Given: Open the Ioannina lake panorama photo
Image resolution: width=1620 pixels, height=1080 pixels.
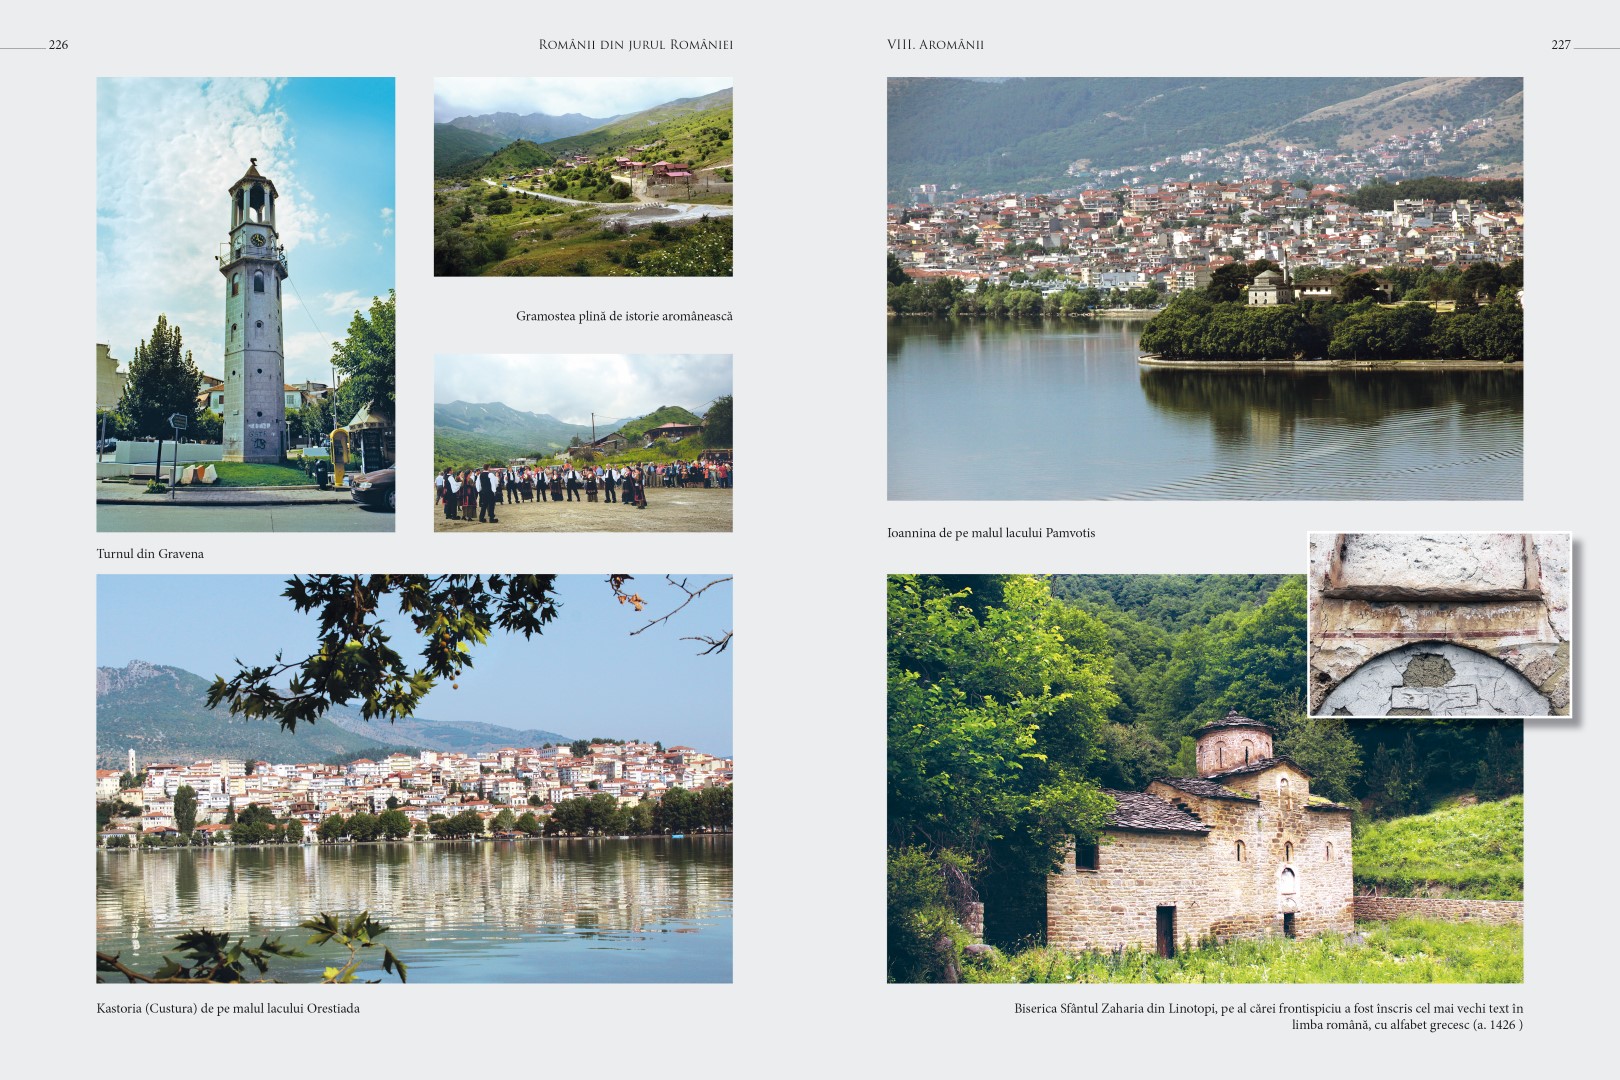Looking at the screenshot, I should pos(1204,288).
